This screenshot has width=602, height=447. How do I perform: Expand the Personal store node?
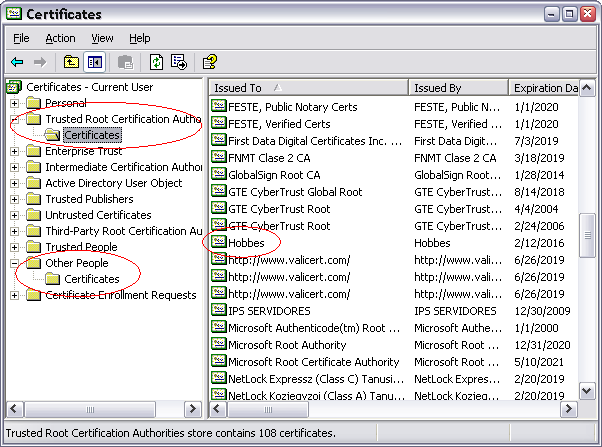pos(15,103)
